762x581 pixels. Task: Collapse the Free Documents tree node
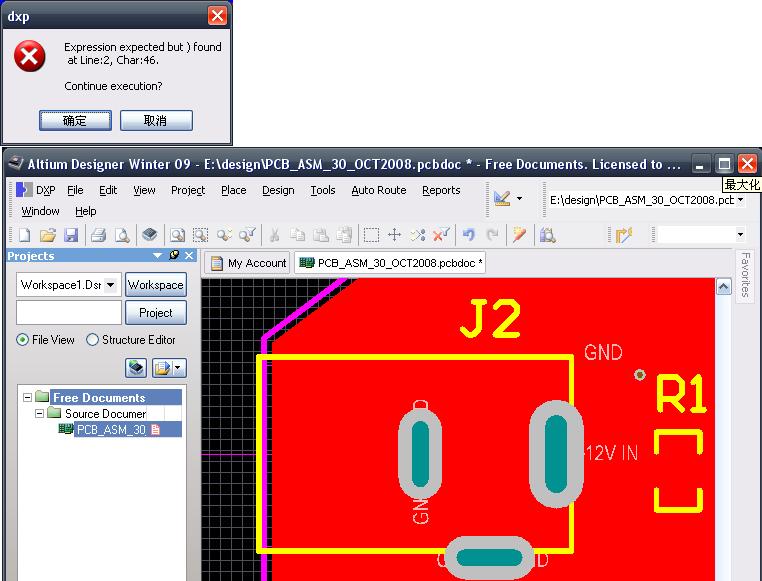tap(27, 398)
